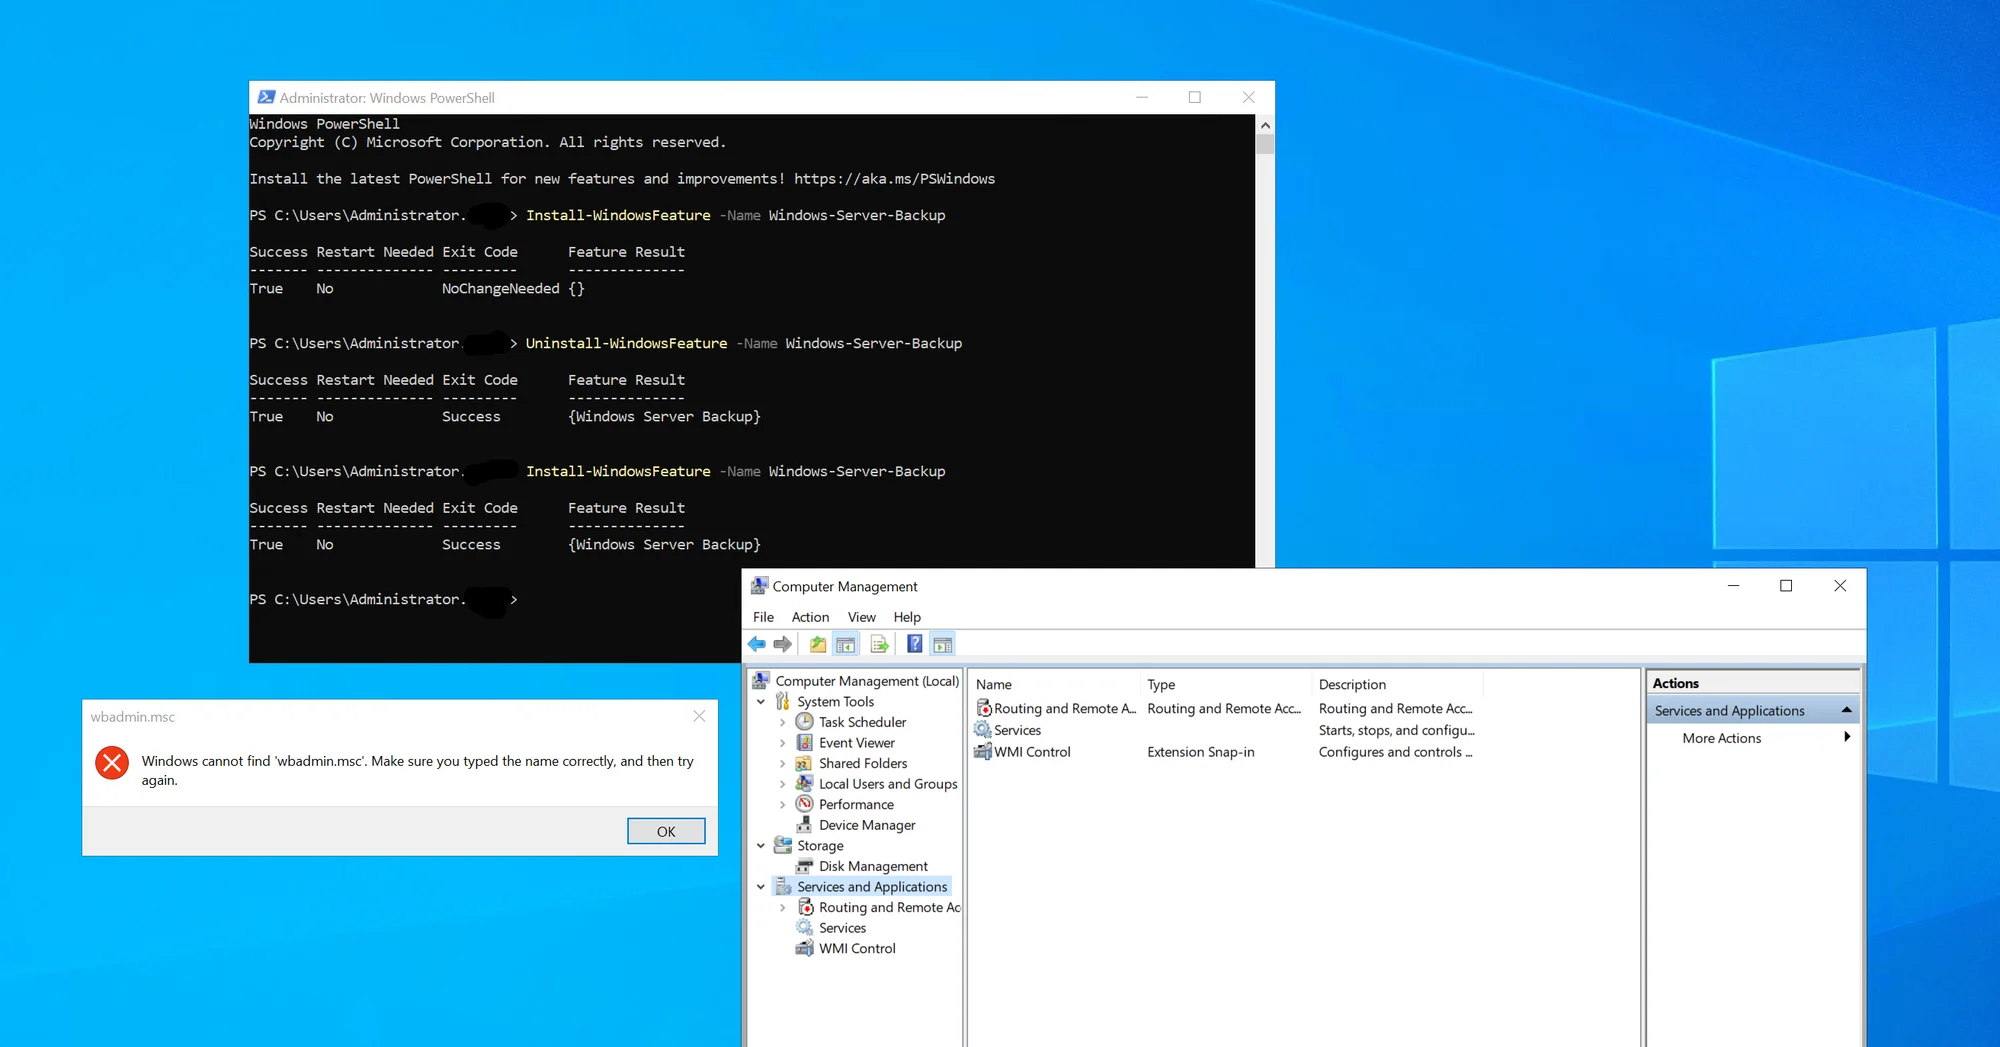Click the Forward arrow in Computer Management toolbar
The image size is (2000, 1047).
(x=783, y=644)
